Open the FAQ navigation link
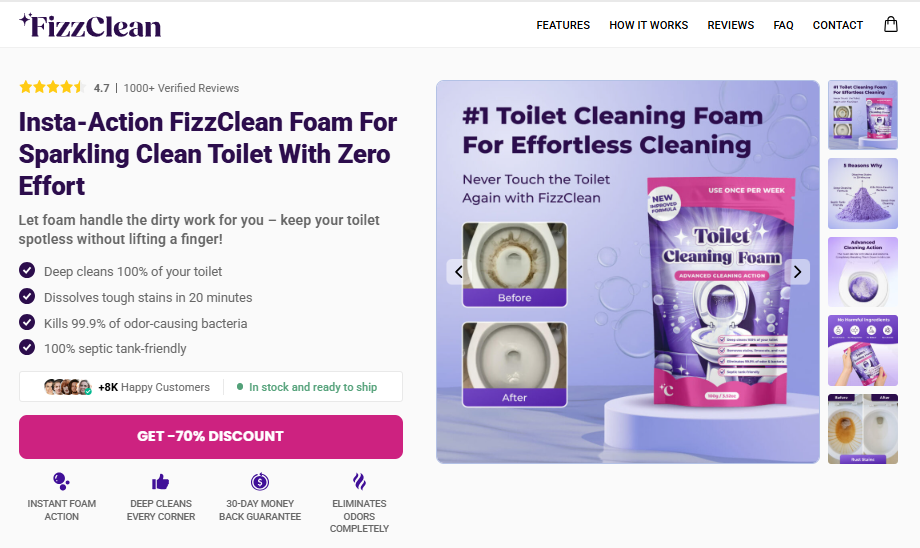This screenshot has width=920, height=548. point(783,25)
